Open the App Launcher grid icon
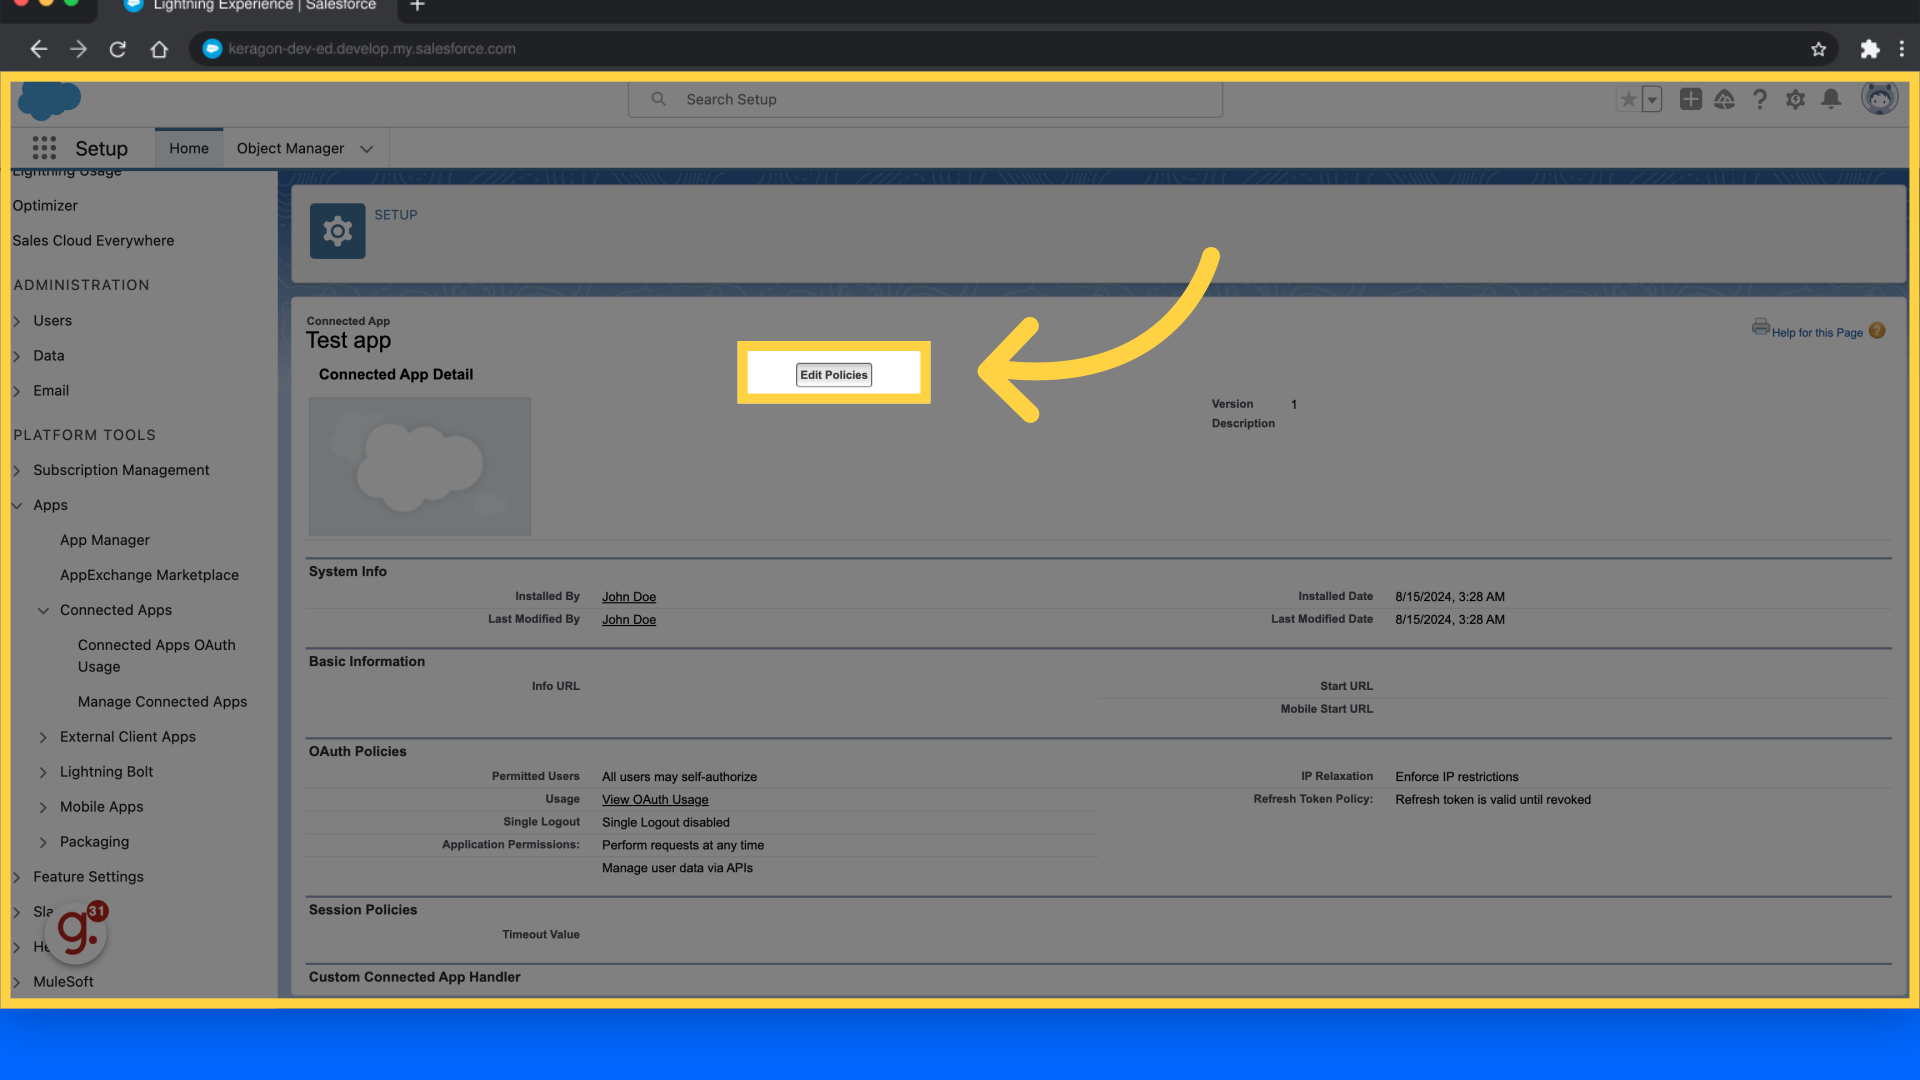The image size is (1920, 1080). [x=44, y=148]
